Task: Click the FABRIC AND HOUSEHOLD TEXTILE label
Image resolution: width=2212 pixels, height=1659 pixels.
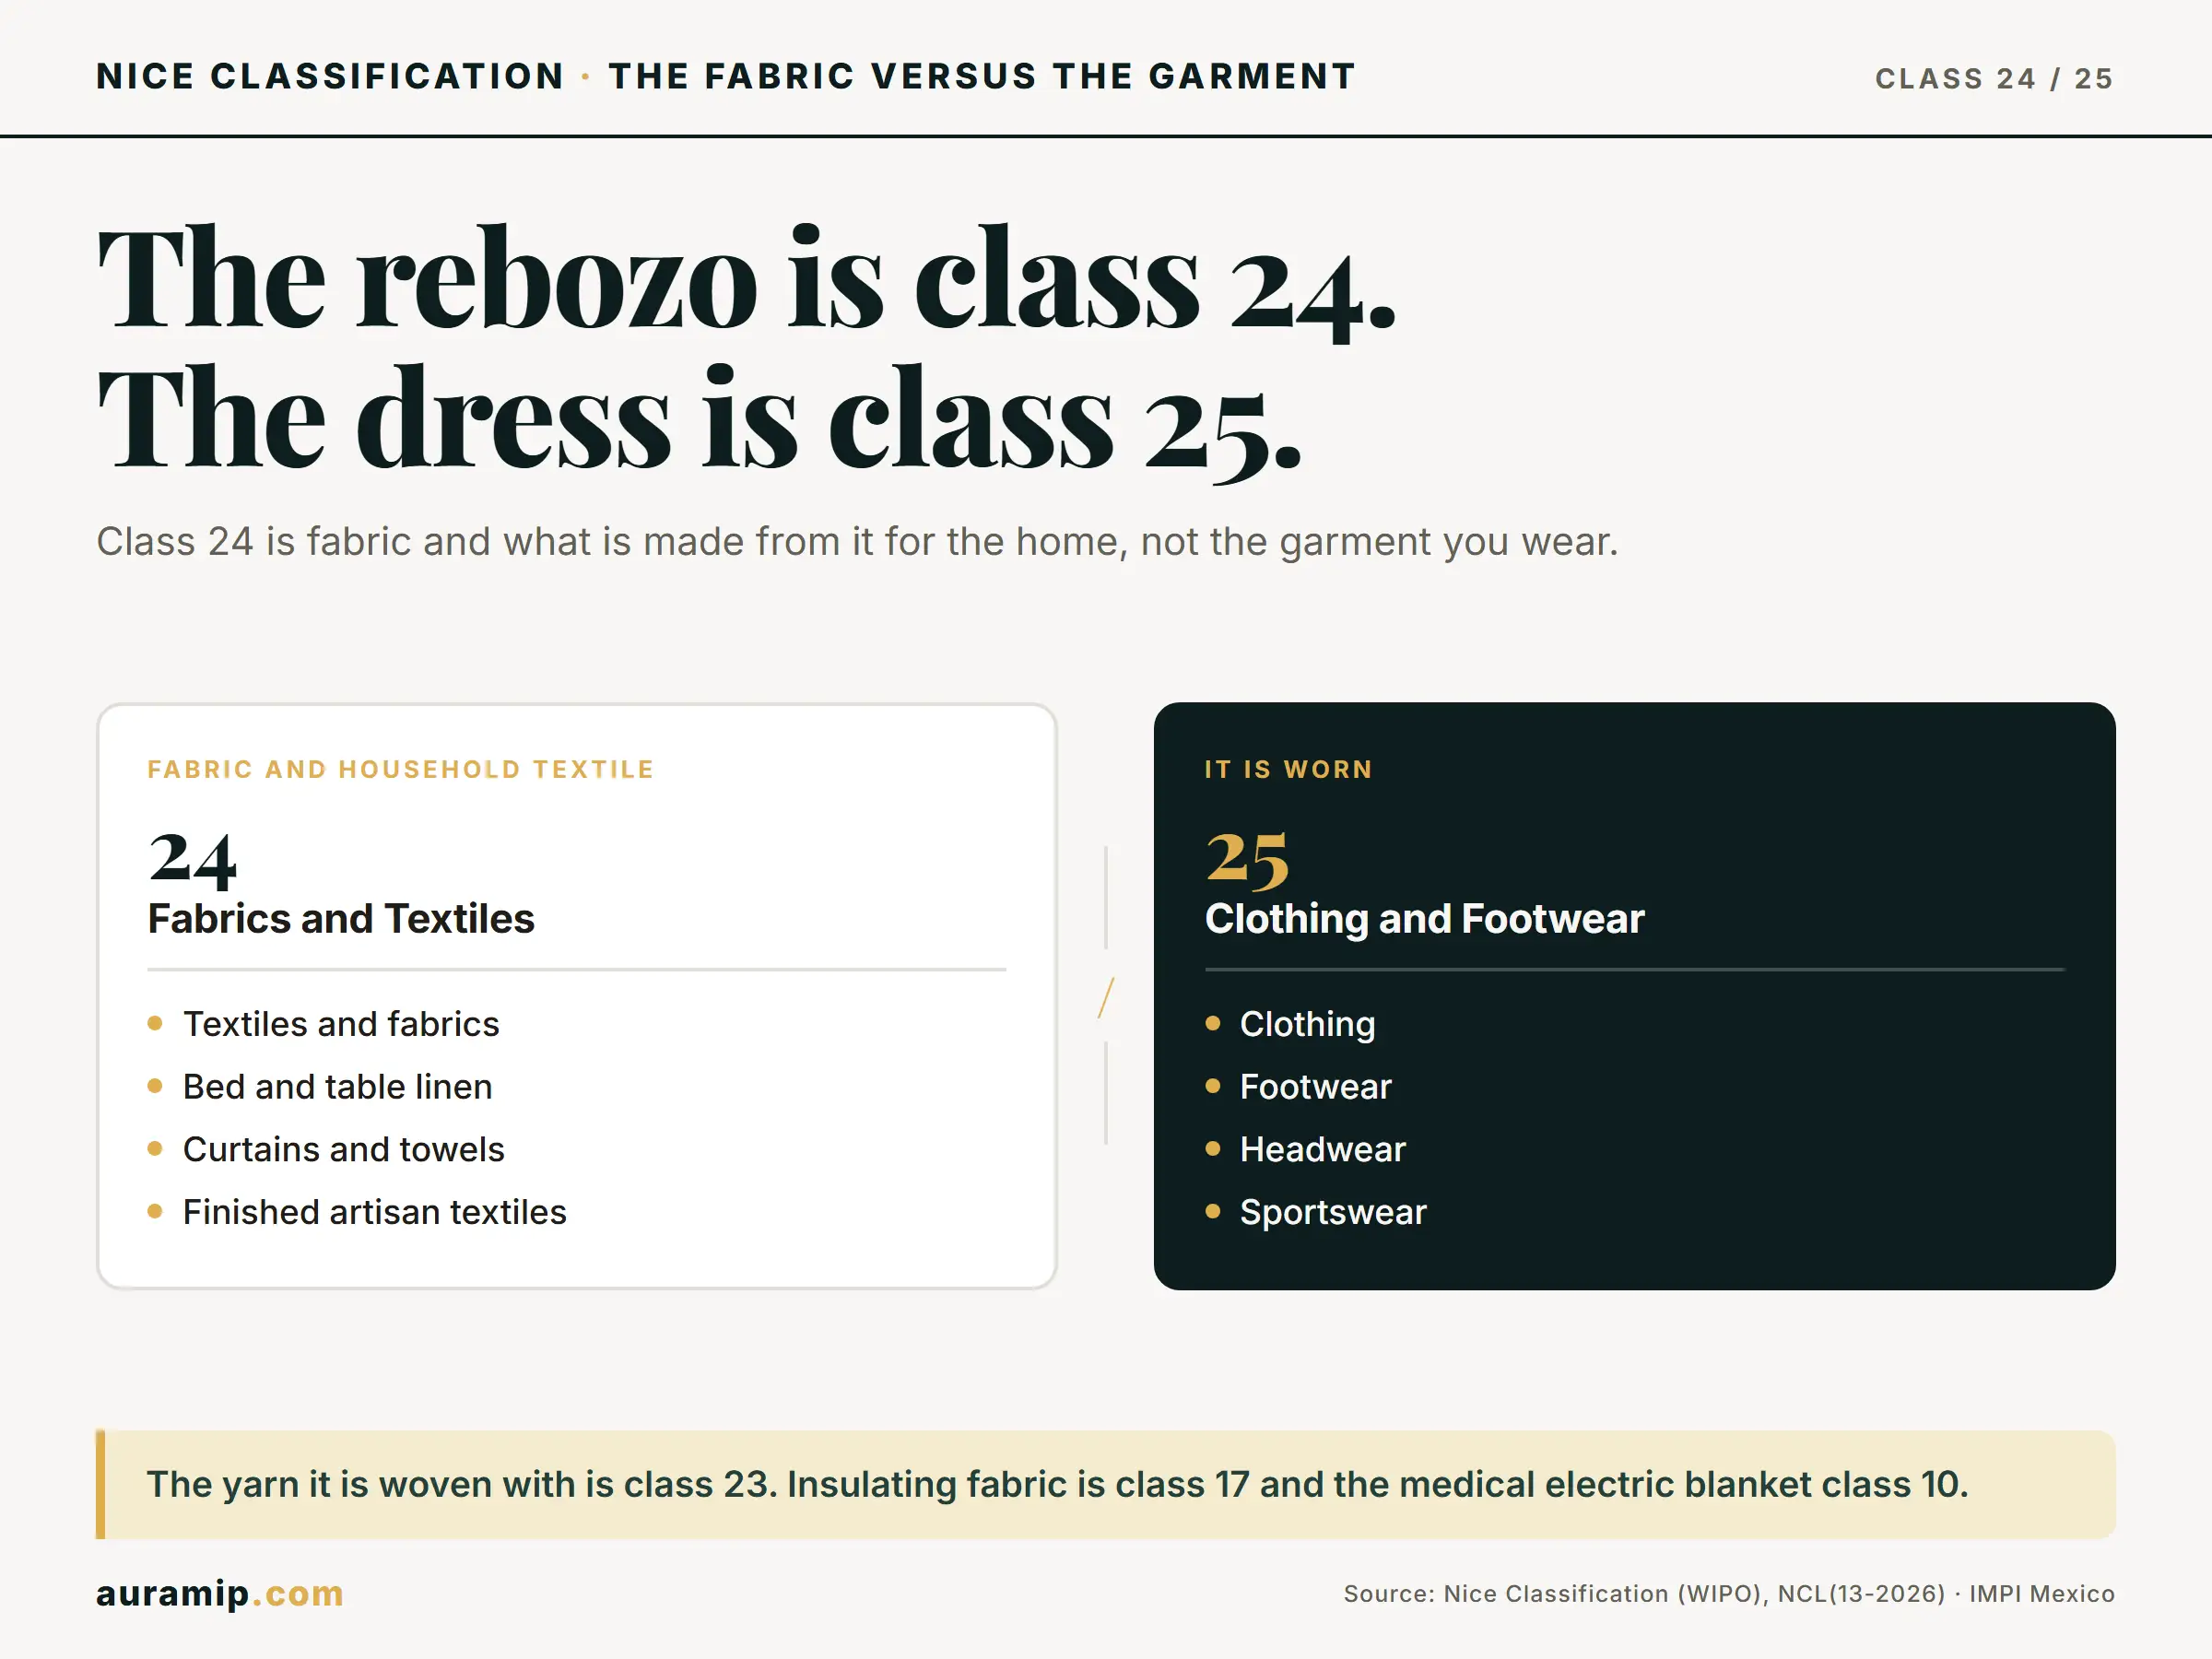Action: tap(400, 769)
